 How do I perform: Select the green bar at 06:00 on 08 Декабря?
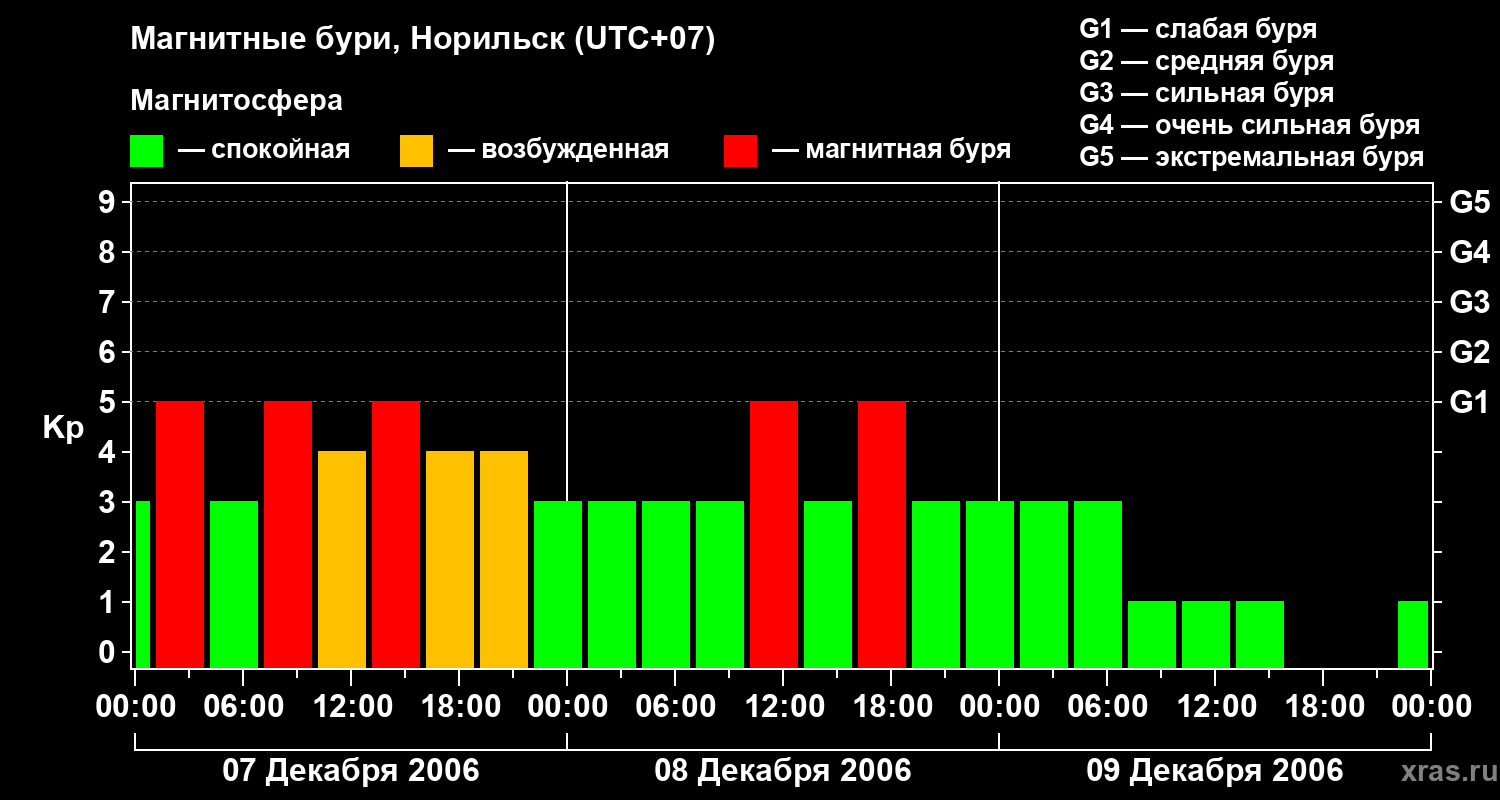666,584
